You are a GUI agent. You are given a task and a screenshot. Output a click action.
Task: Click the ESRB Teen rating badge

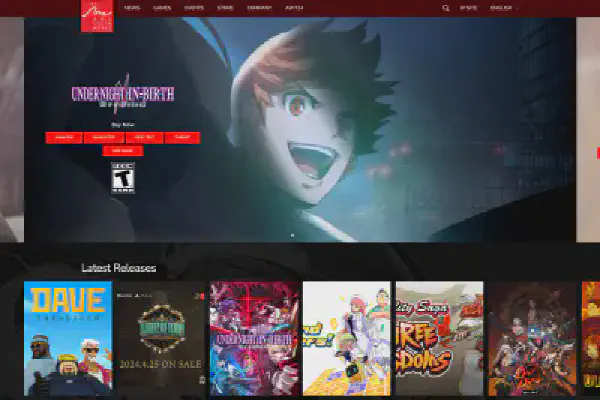click(x=123, y=178)
